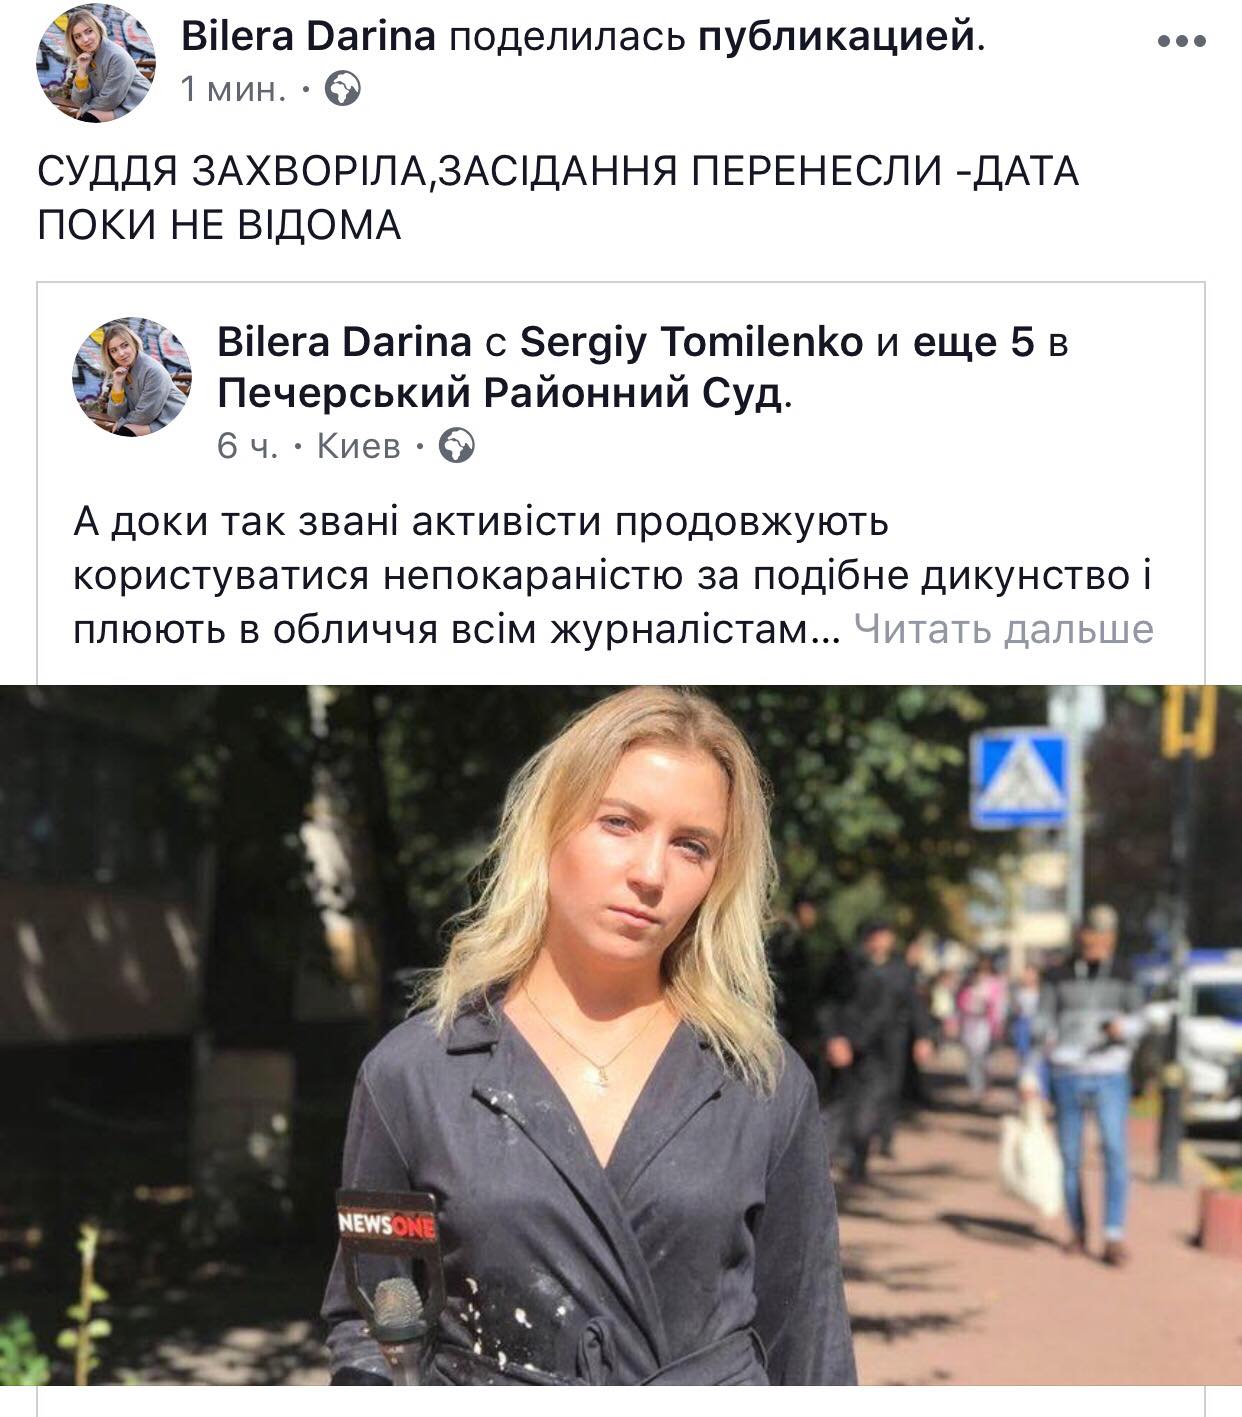Click the Киев location label
1242x1417 pixels.
(358, 445)
